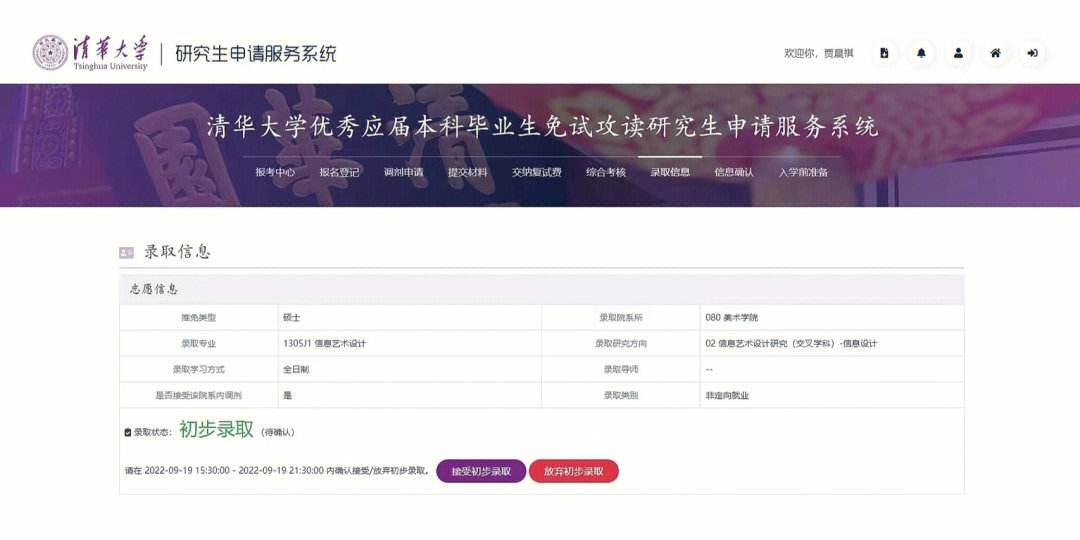Click the 志愿信息 section header
This screenshot has width=1080, height=540.
(x=541, y=289)
